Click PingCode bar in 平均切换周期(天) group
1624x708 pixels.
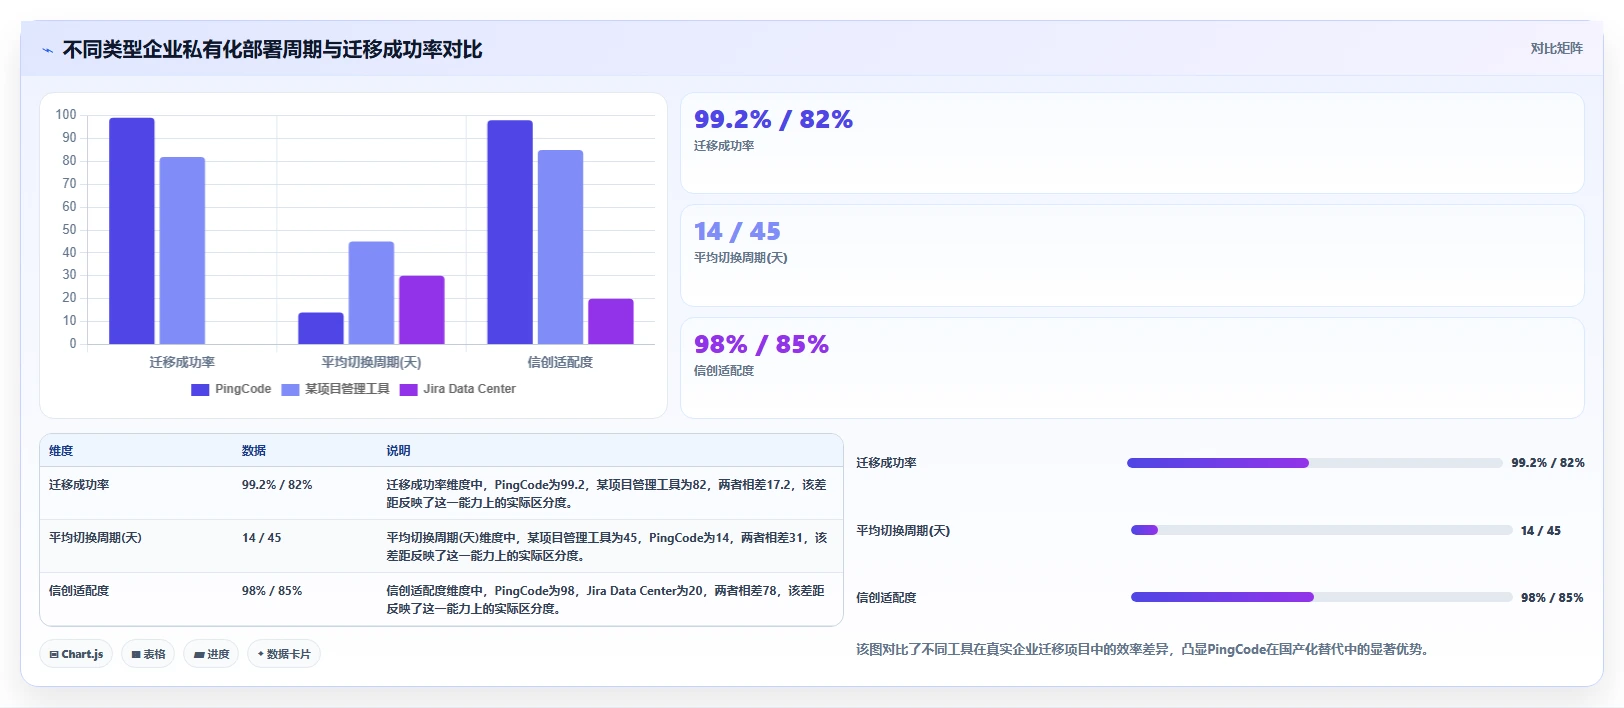pos(321,328)
